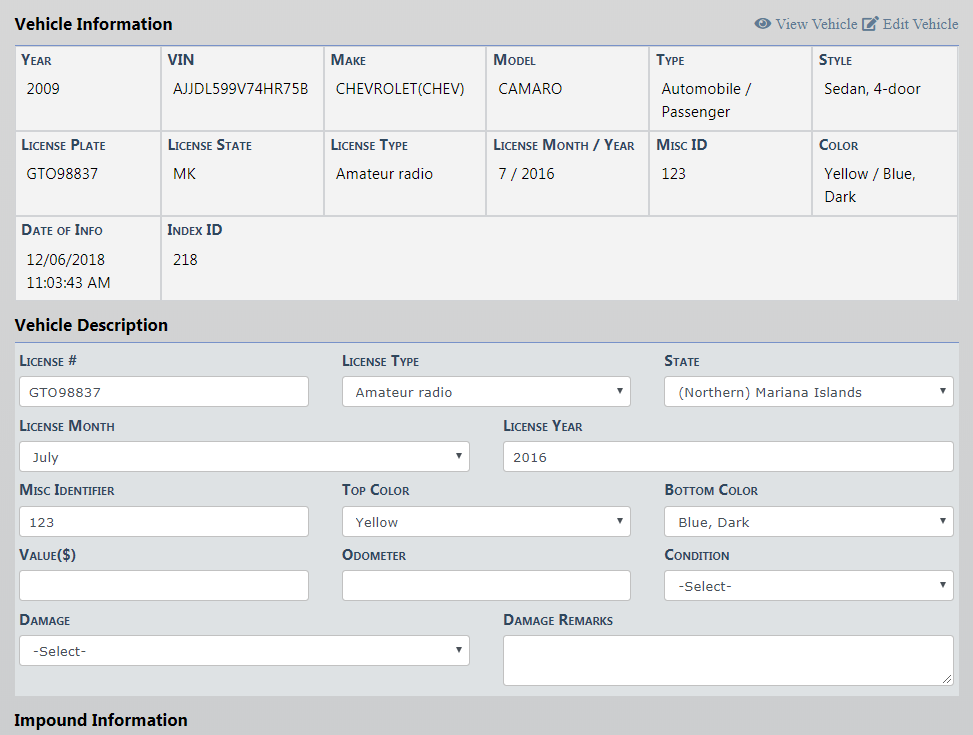Click the eye icon beside View Vehicle
973x735 pixels.
click(x=762, y=24)
